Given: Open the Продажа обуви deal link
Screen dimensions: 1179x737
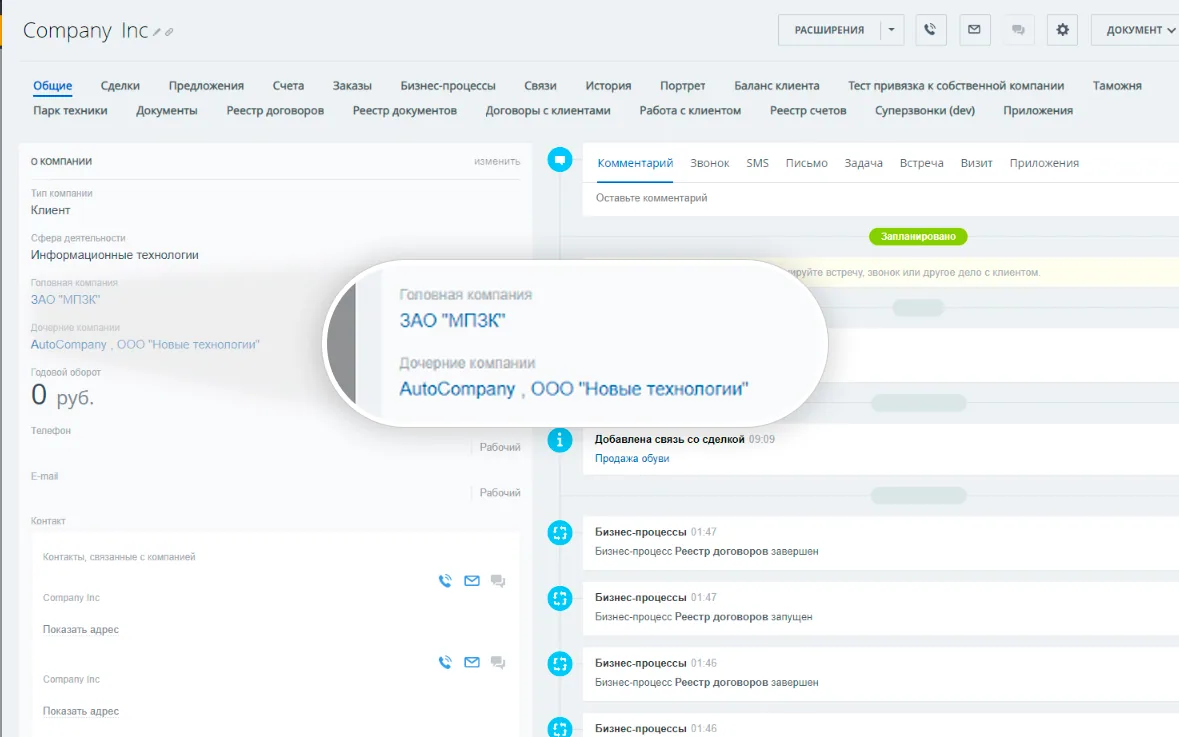Looking at the screenshot, I should [632, 458].
